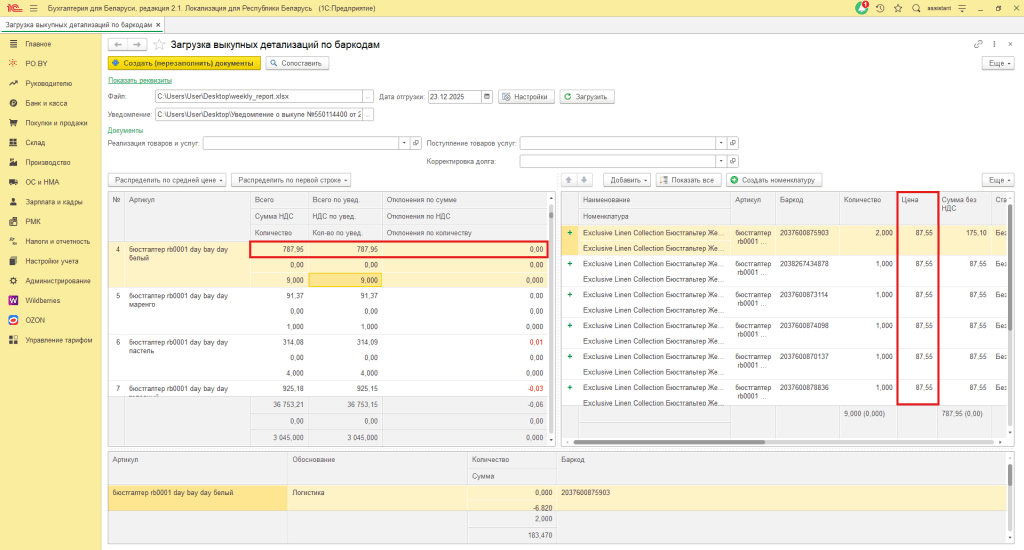Expand Распределить по первой строке dropdown
Viewport: 1024px width, 550px height.
click(291, 180)
